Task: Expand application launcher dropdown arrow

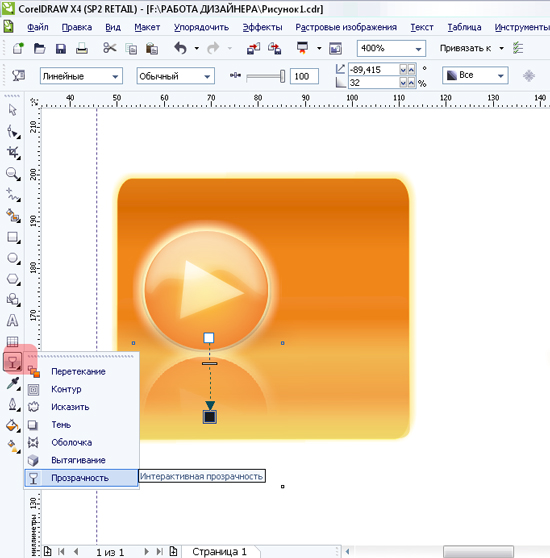Action: pos(319,48)
